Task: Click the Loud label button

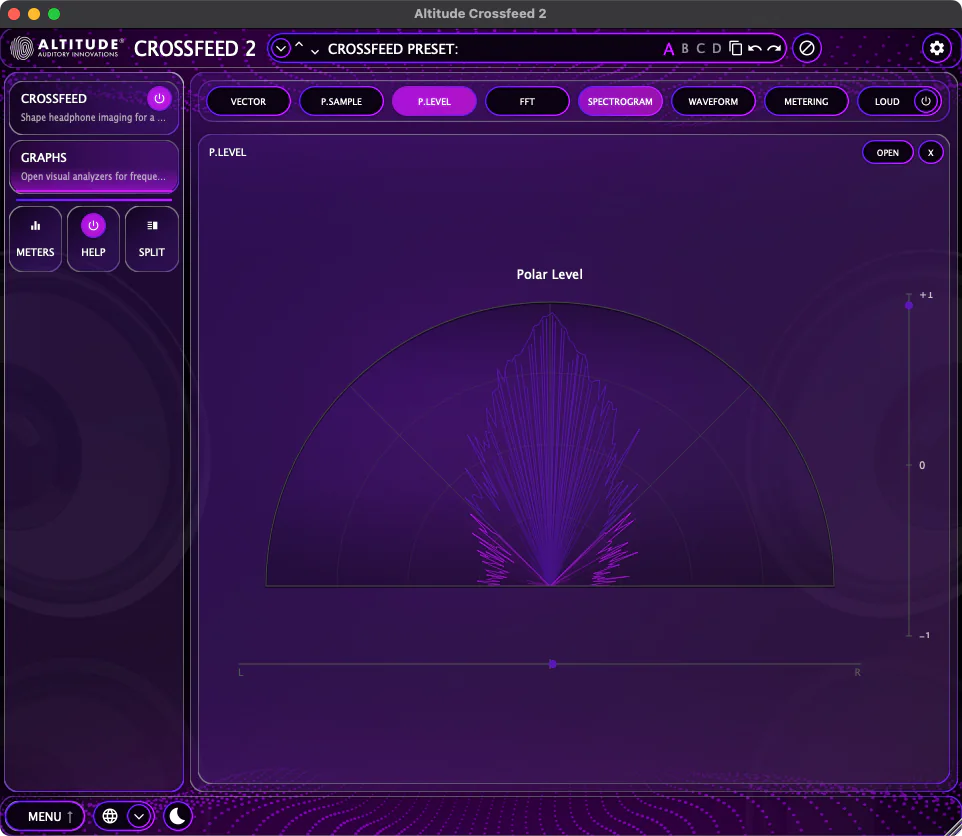Action: click(887, 102)
